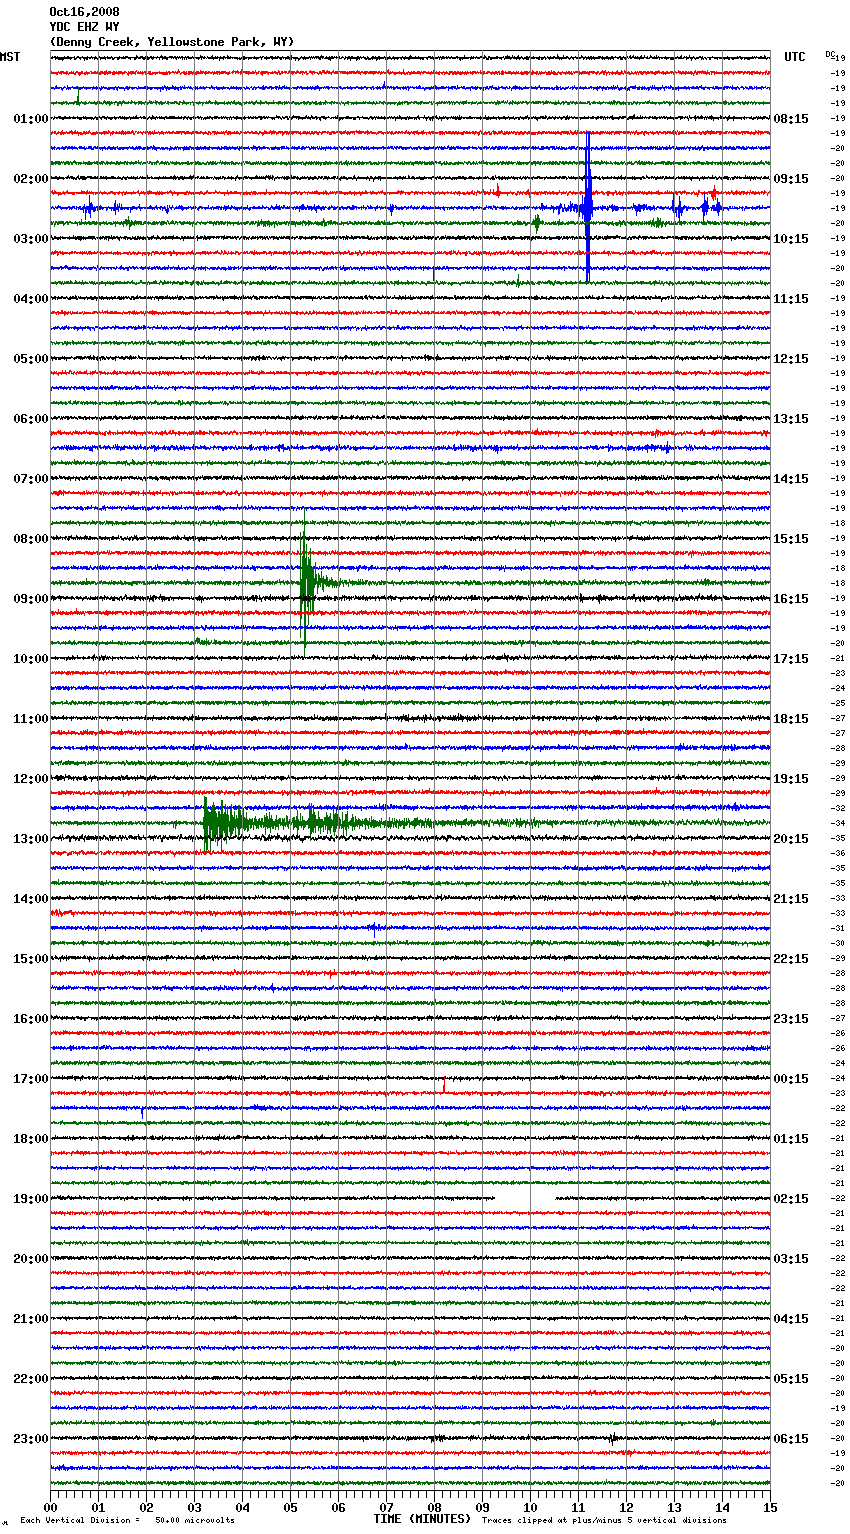Select the 10:00 MST hour label
The height and width of the screenshot is (1534, 850).
(x=31, y=659)
